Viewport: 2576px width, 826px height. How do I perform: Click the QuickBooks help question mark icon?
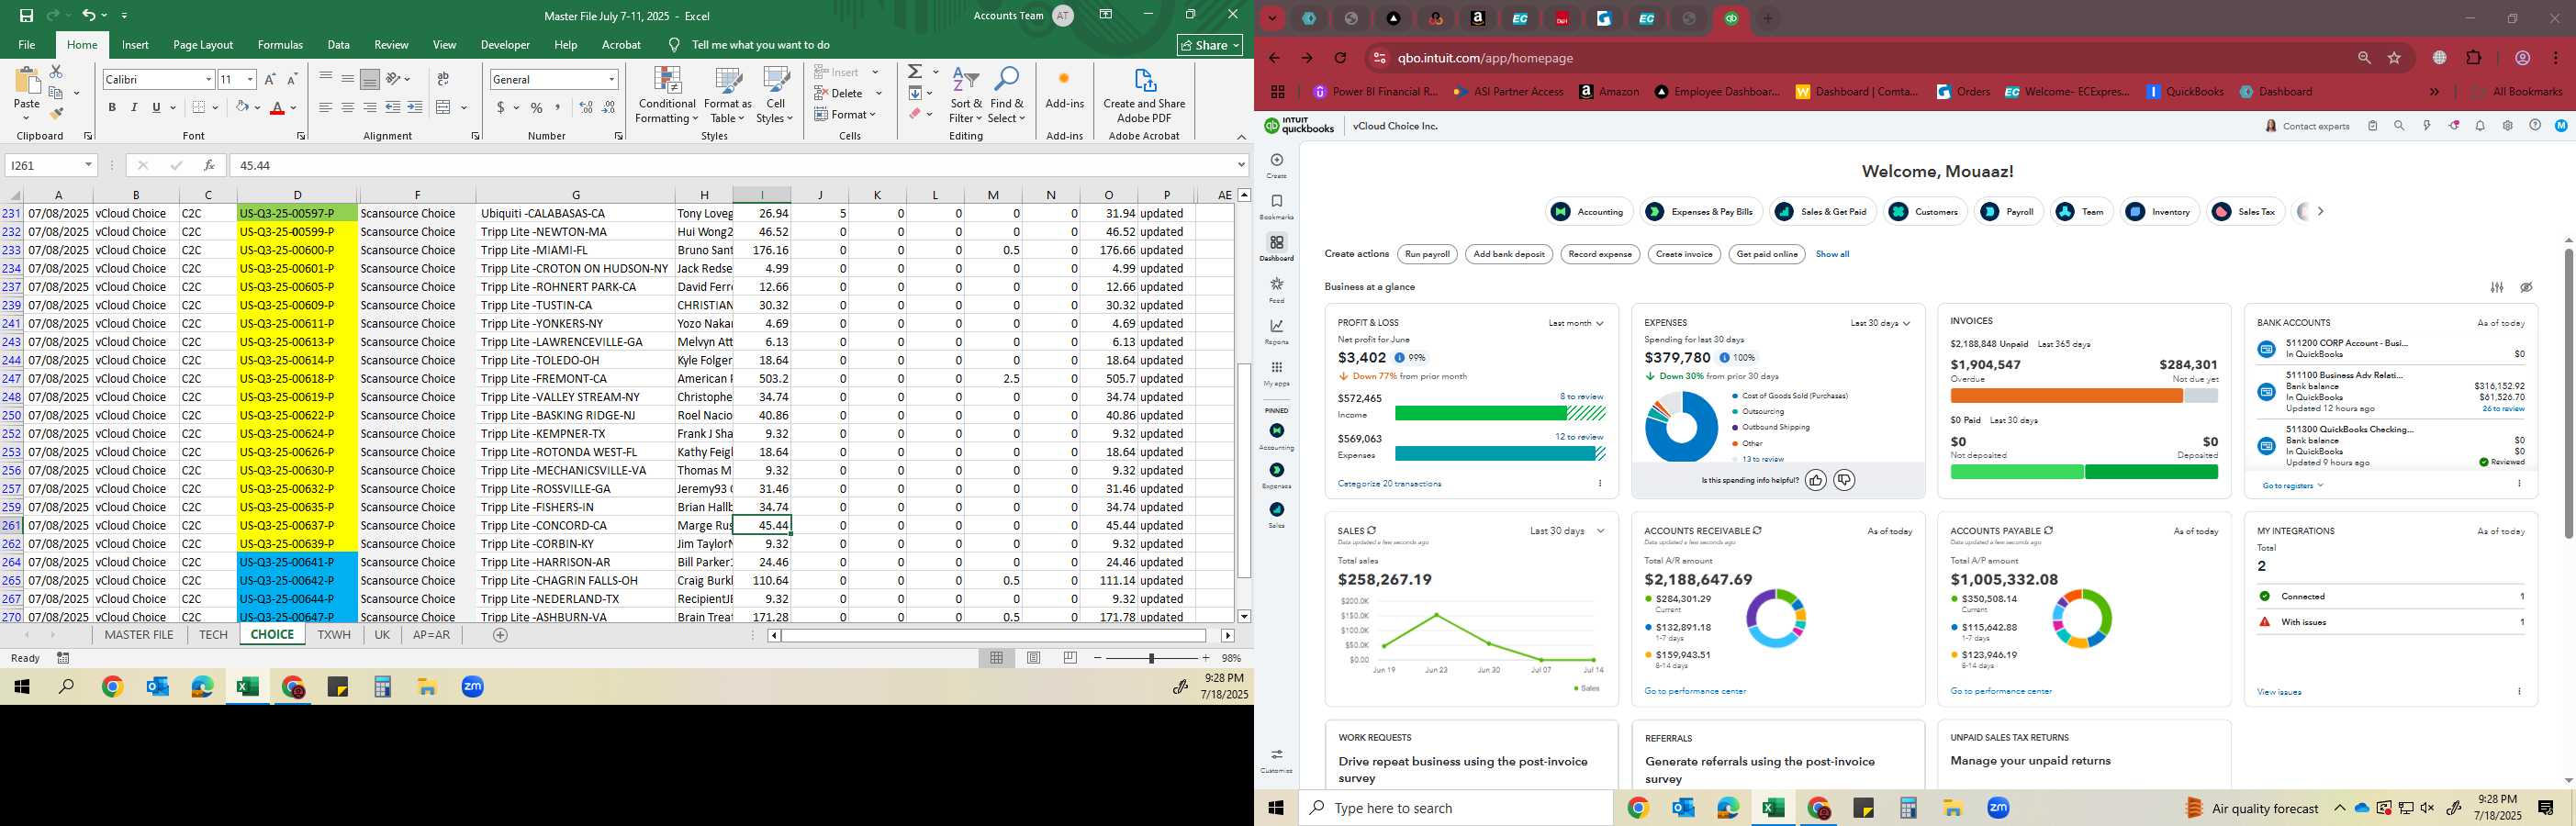point(2534,126)
